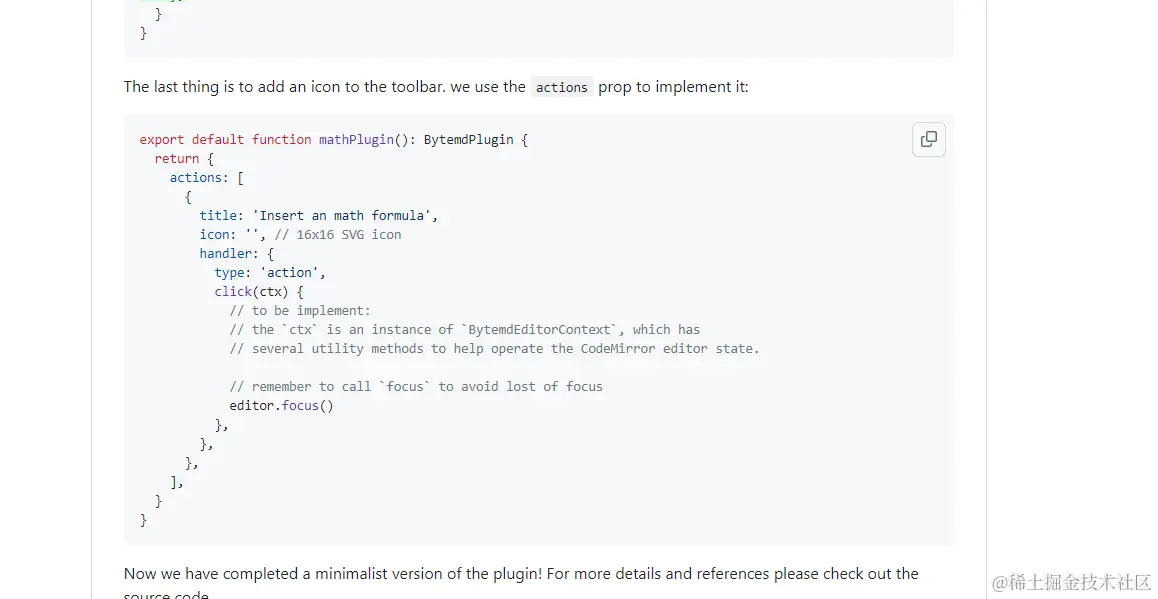1158x599 pixels.
Task: Click the 'to be implement' comment line
Action: pos(300,311)
